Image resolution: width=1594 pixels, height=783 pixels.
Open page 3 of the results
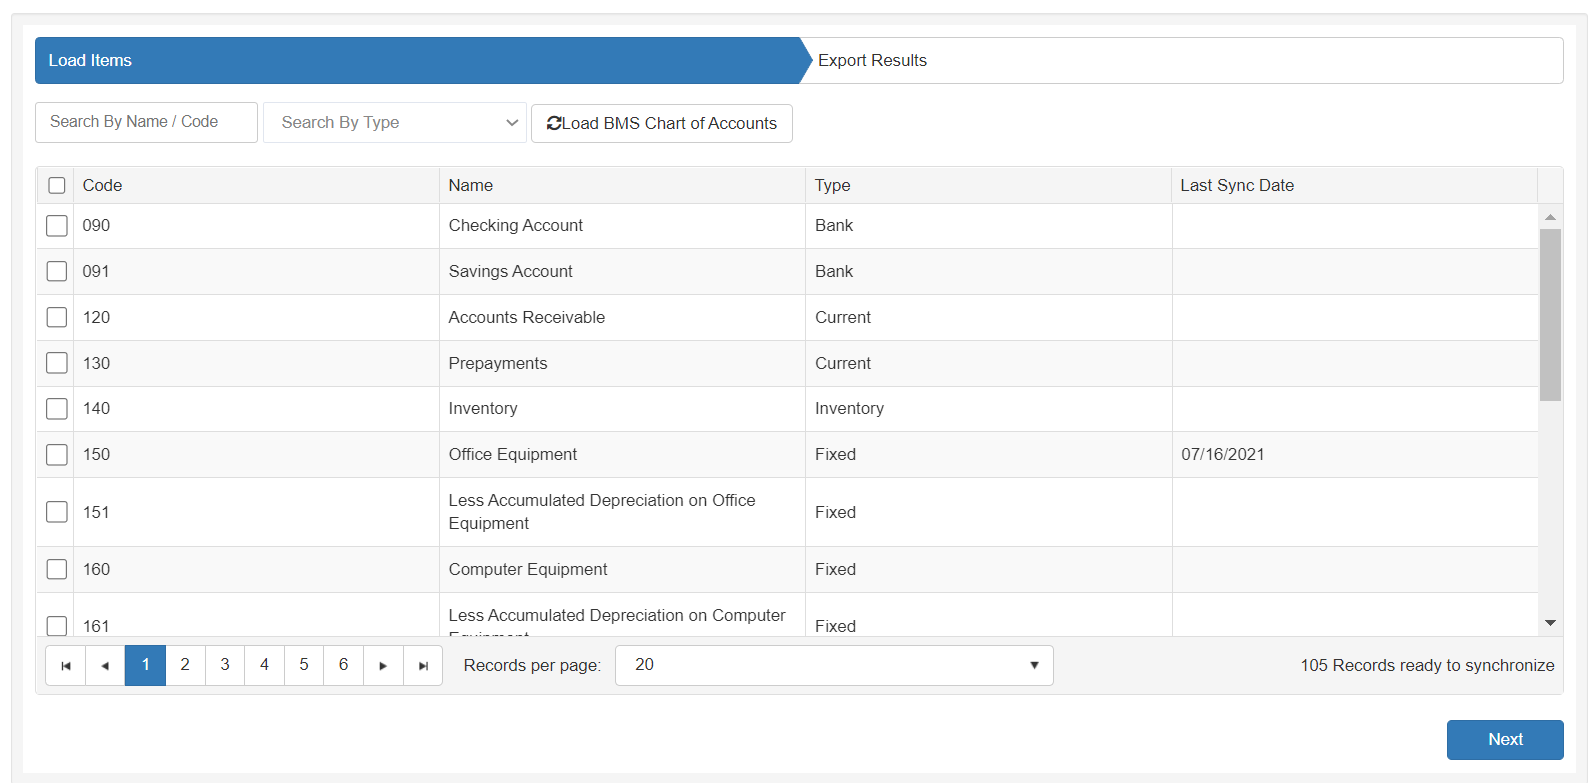225,666
